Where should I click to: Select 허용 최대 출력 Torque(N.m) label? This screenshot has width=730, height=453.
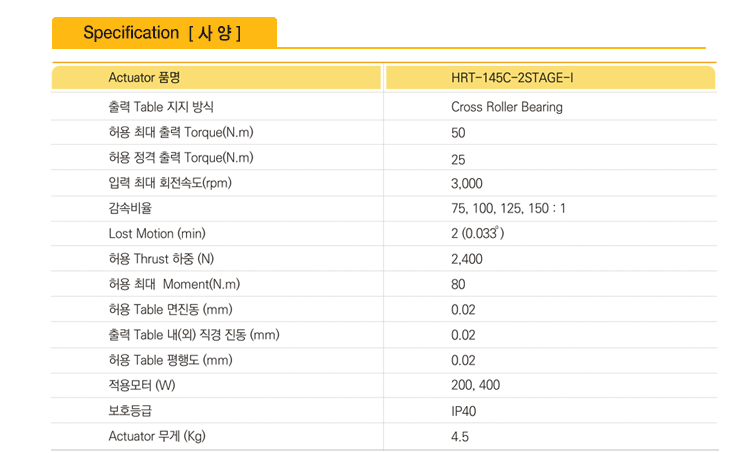[181, 132]
